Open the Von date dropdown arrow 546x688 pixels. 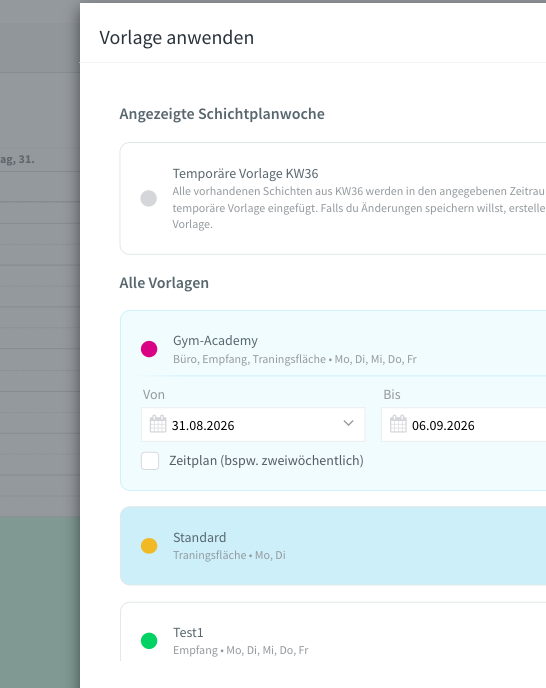(348, 424)
